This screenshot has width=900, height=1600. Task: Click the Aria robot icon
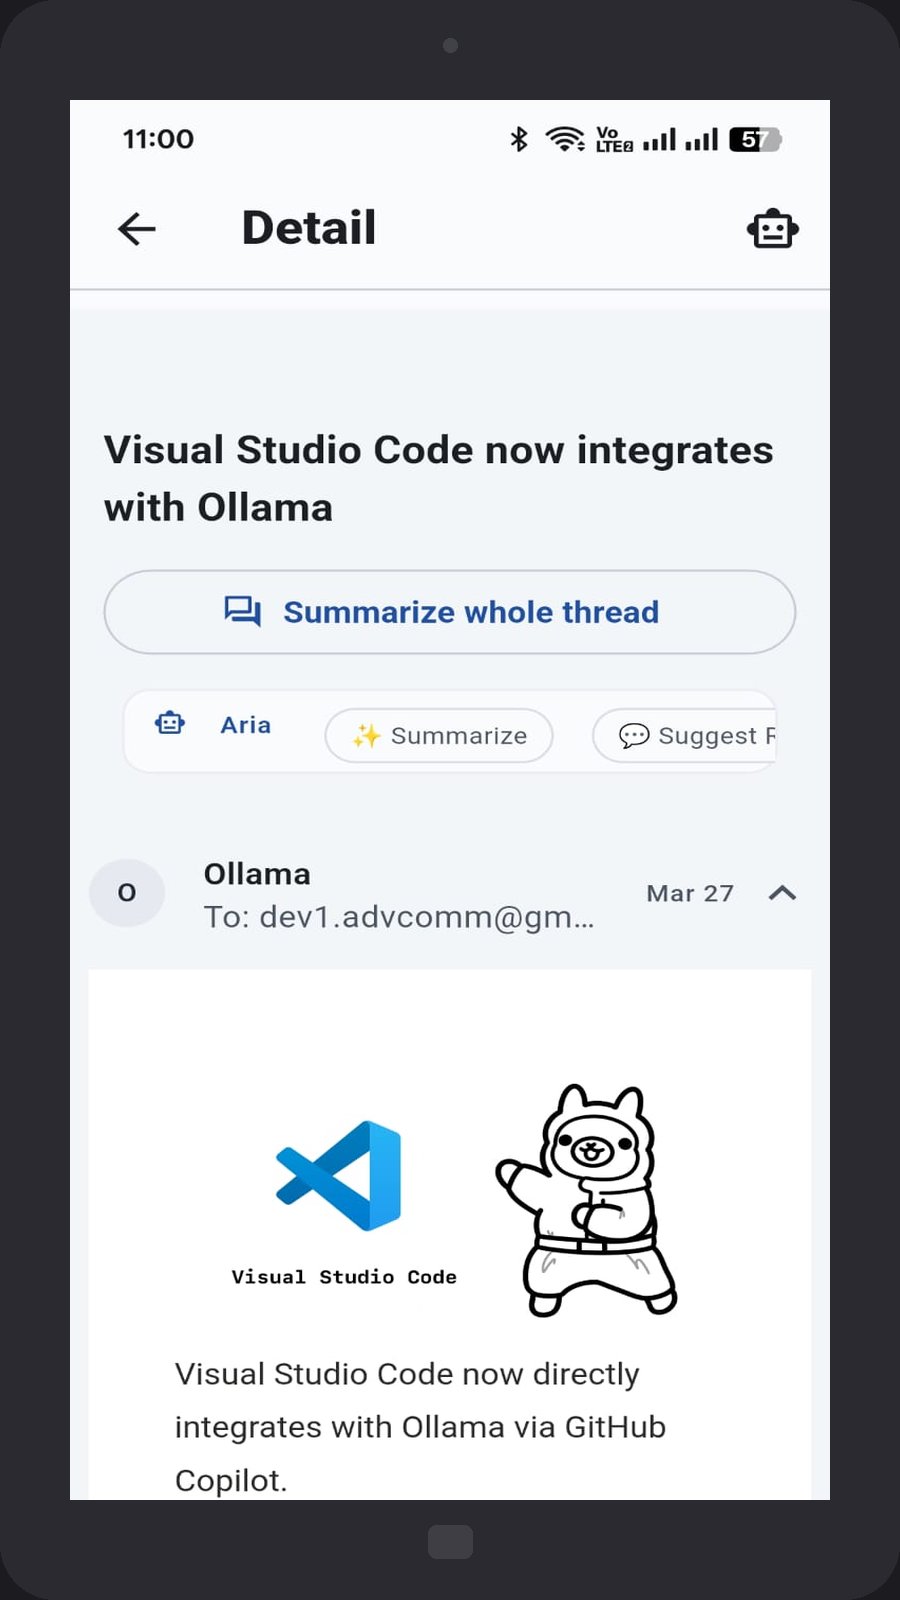pos(170,723)
